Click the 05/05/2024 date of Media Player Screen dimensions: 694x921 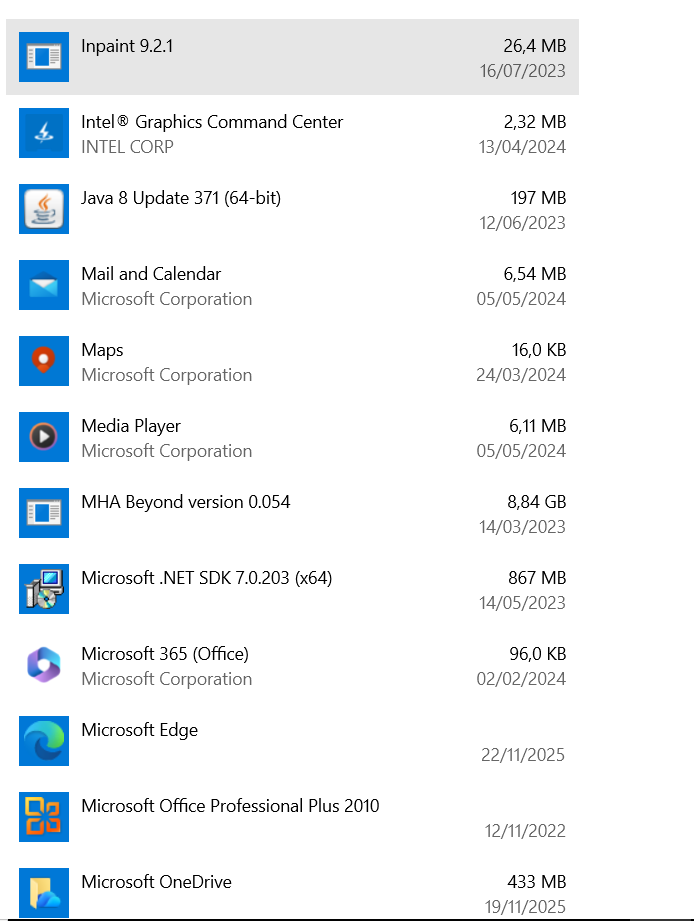pyautogui.click(x=521, y=451)
